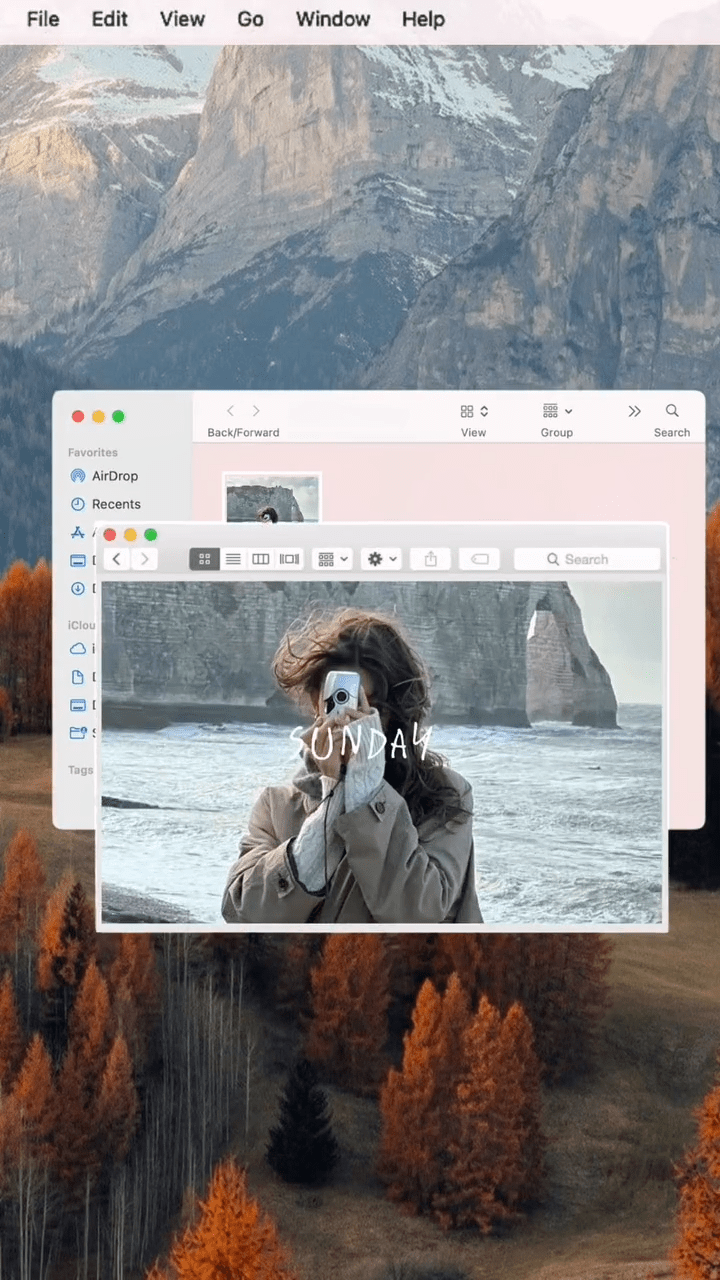Click the Edit Tags icon
720x1280 pixels.
[479, 559]
